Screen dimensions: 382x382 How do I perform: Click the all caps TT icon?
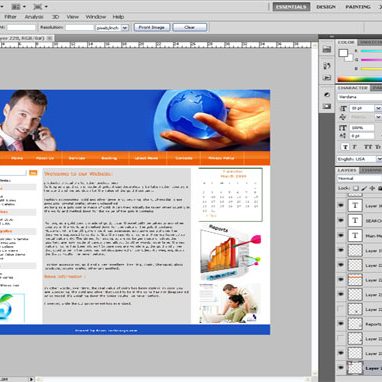point(367,147)
